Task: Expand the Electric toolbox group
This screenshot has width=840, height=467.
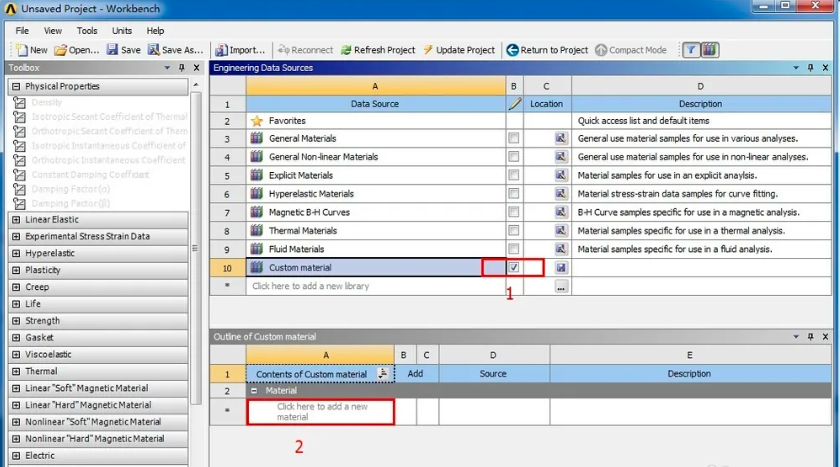Action: click(x=16, y=456)
